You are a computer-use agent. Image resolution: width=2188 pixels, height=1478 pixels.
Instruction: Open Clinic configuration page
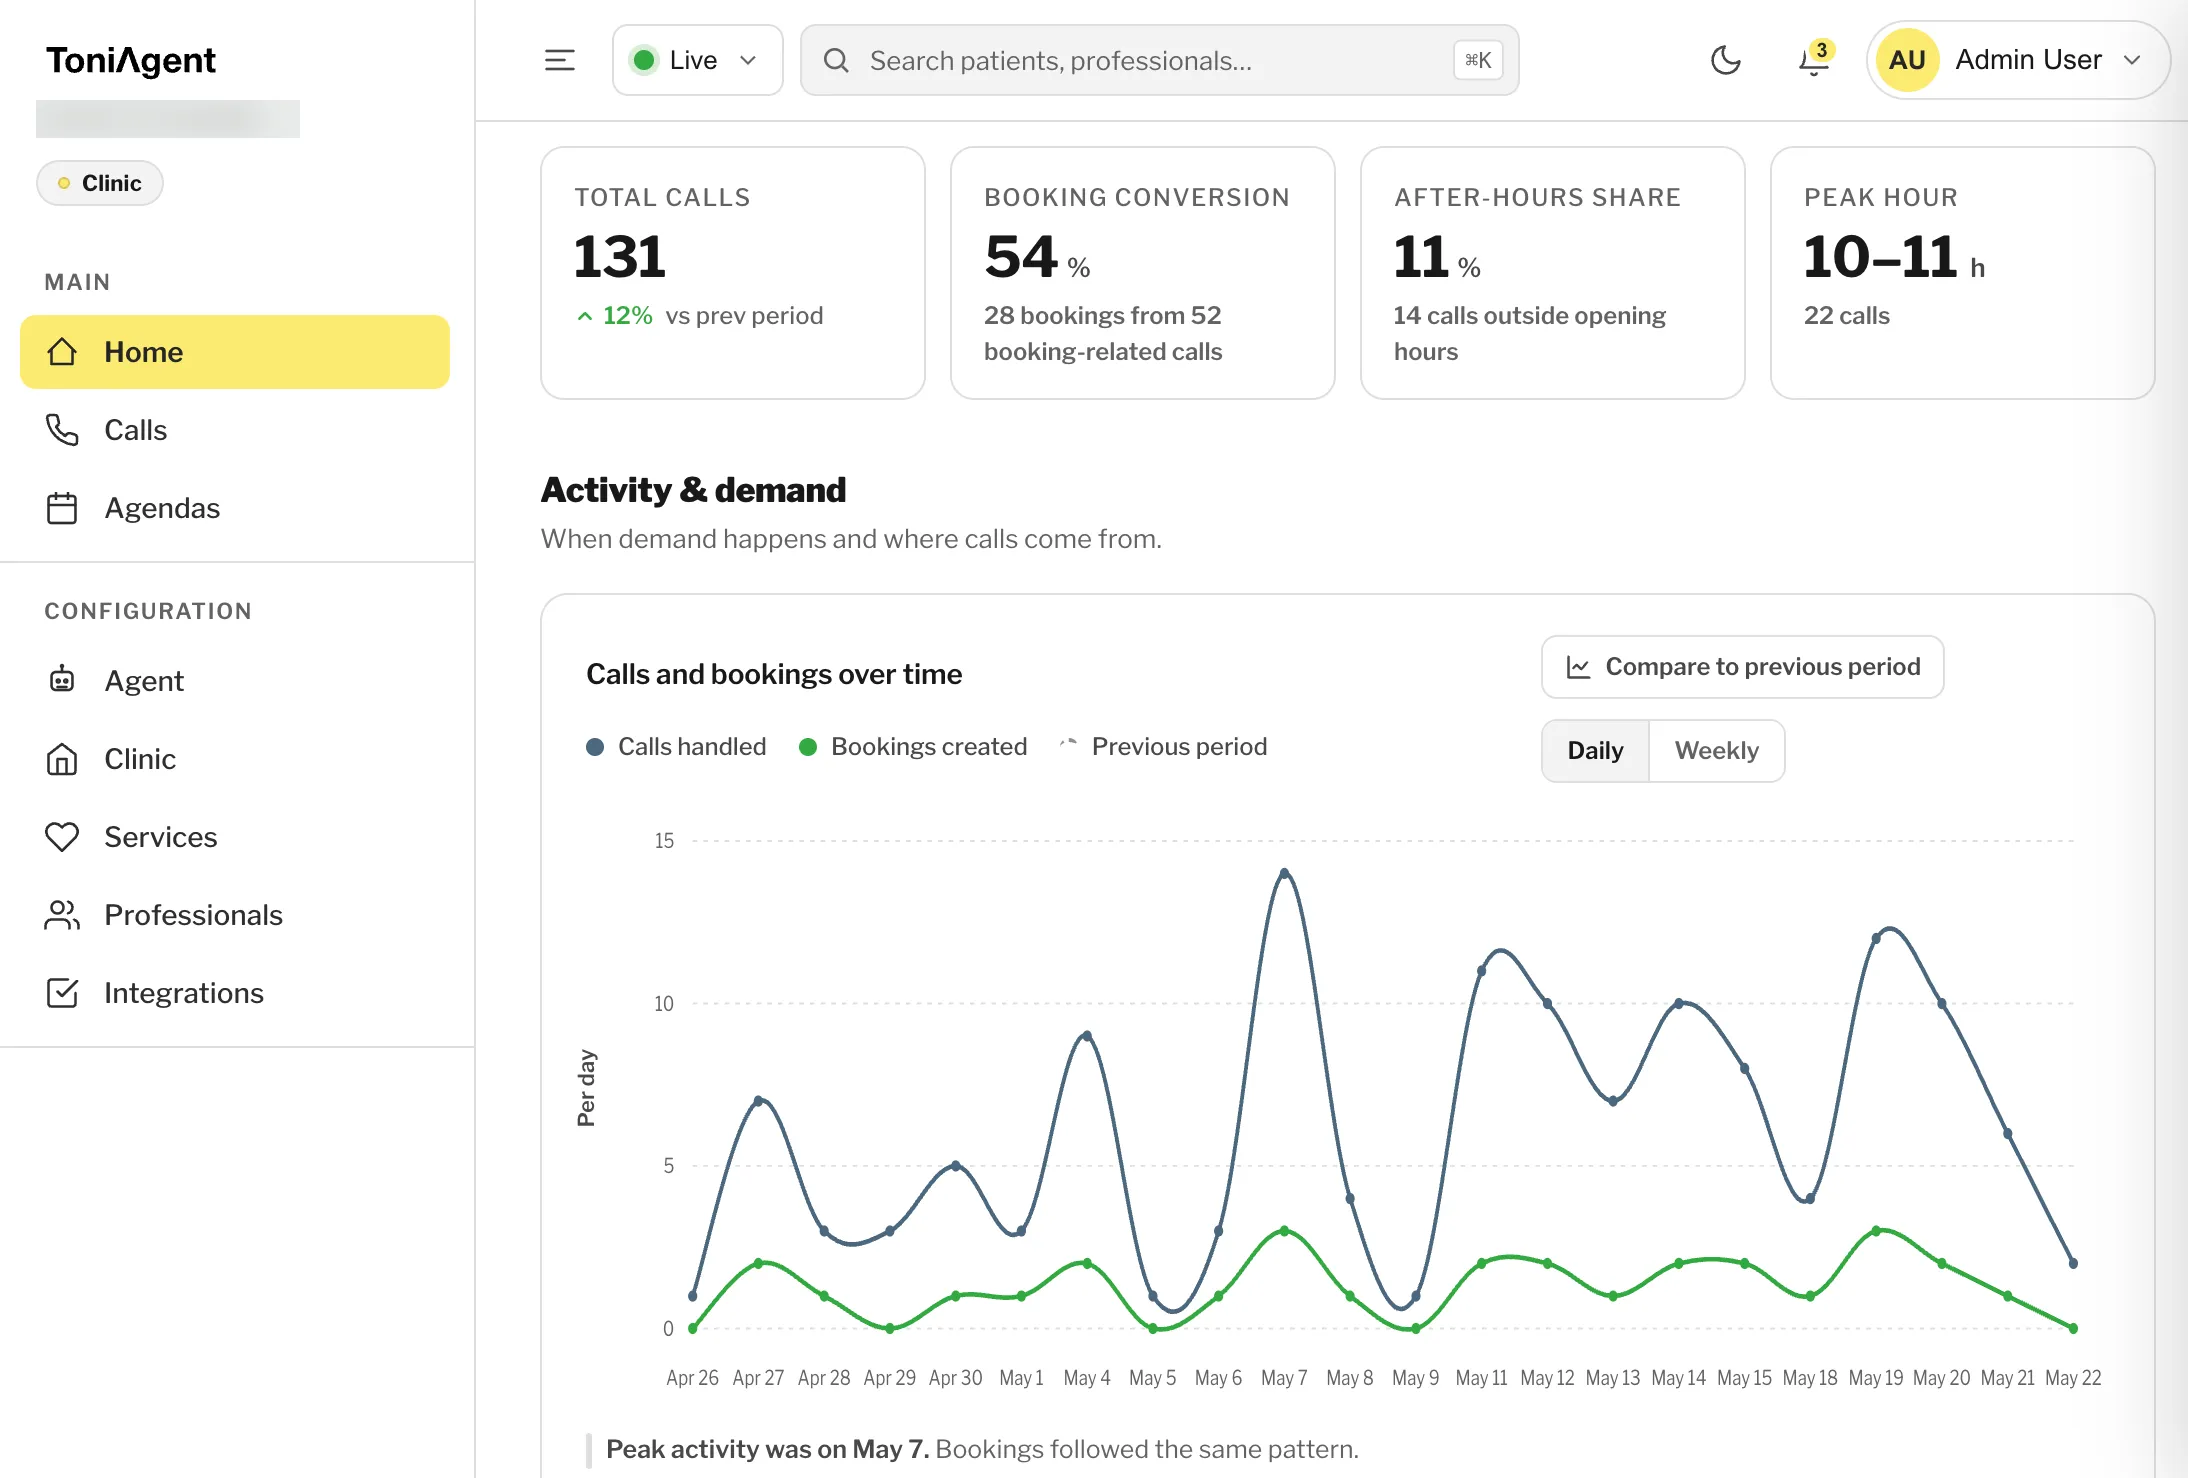235,759
